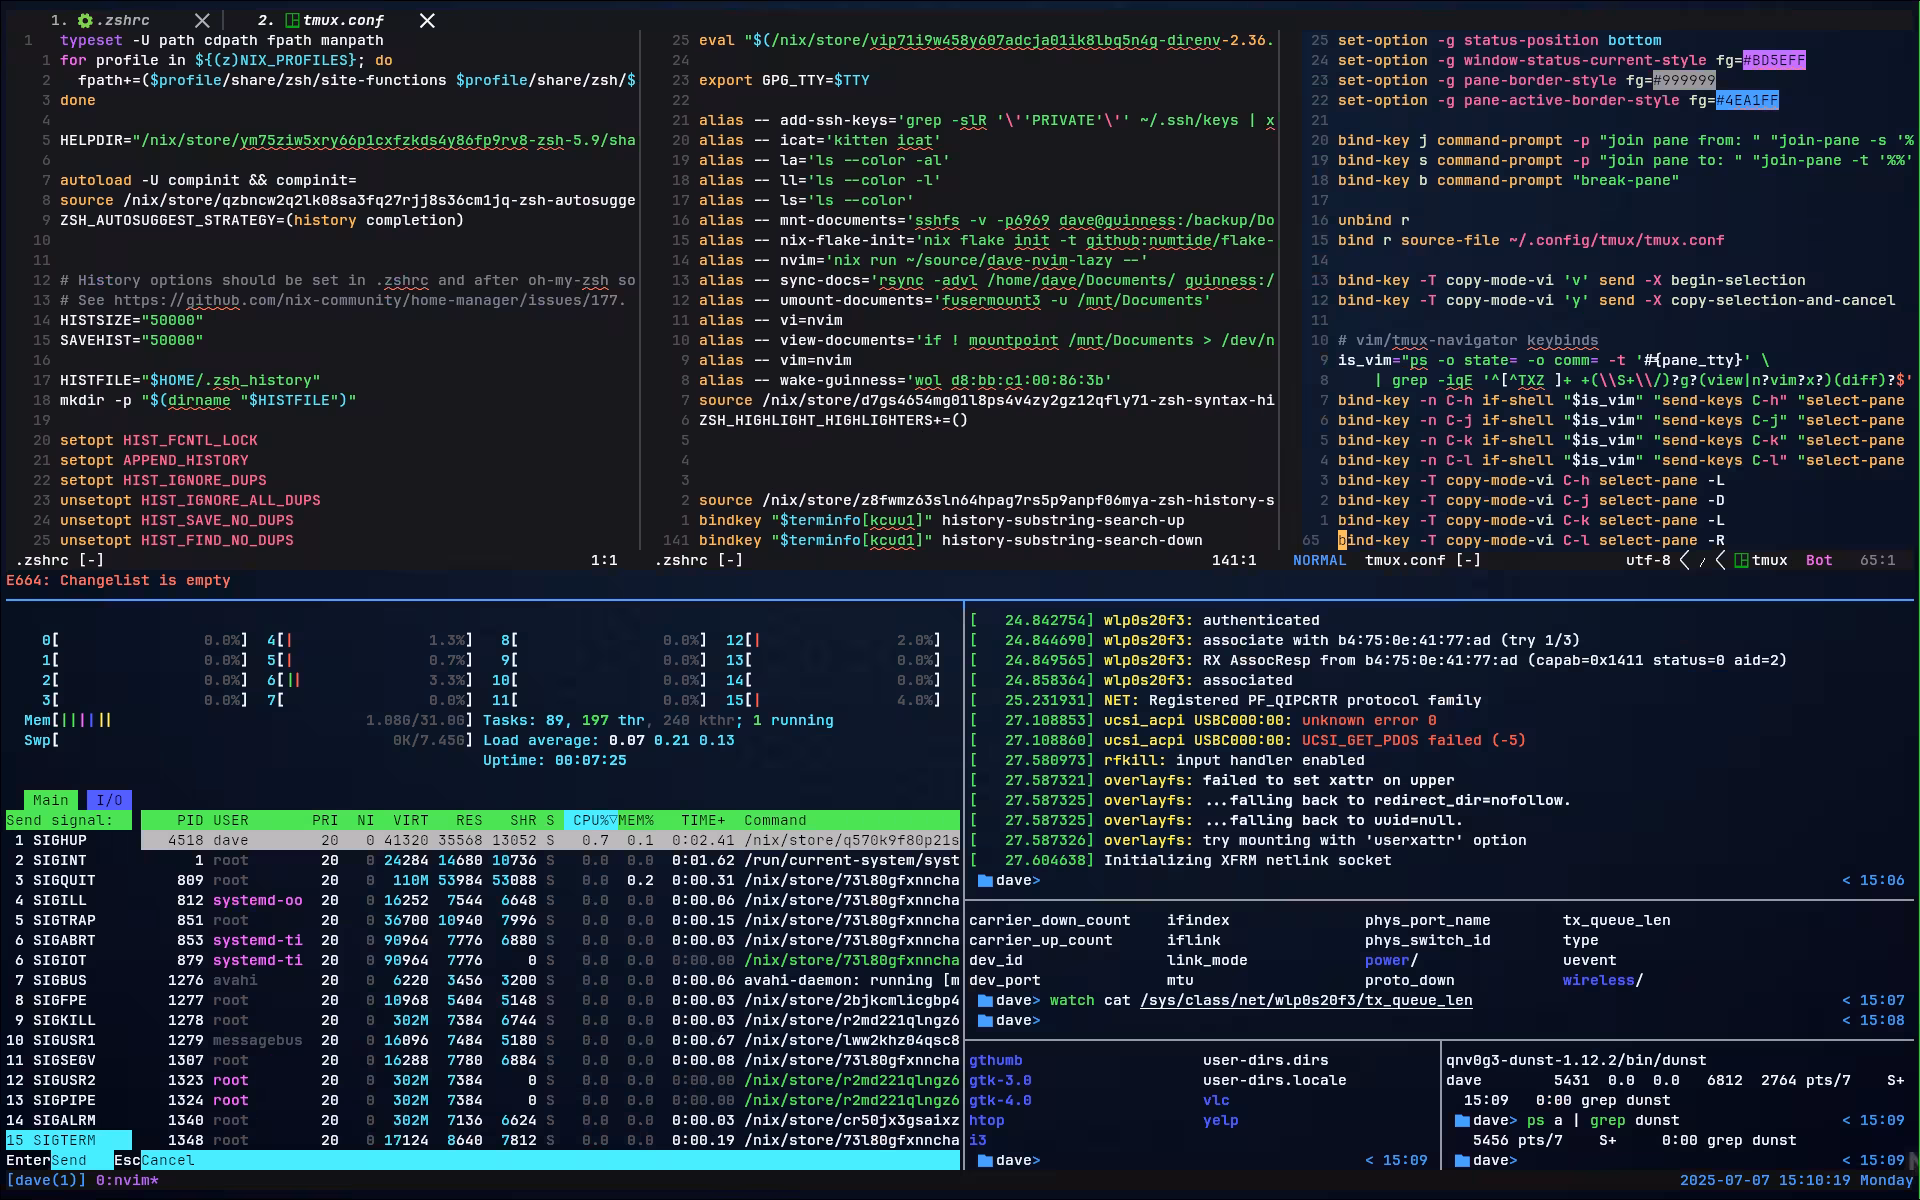The height and width of the screenshot is (1200, 1920).
Task: Click the gthumb directory entry
Action: [996, 1060]
